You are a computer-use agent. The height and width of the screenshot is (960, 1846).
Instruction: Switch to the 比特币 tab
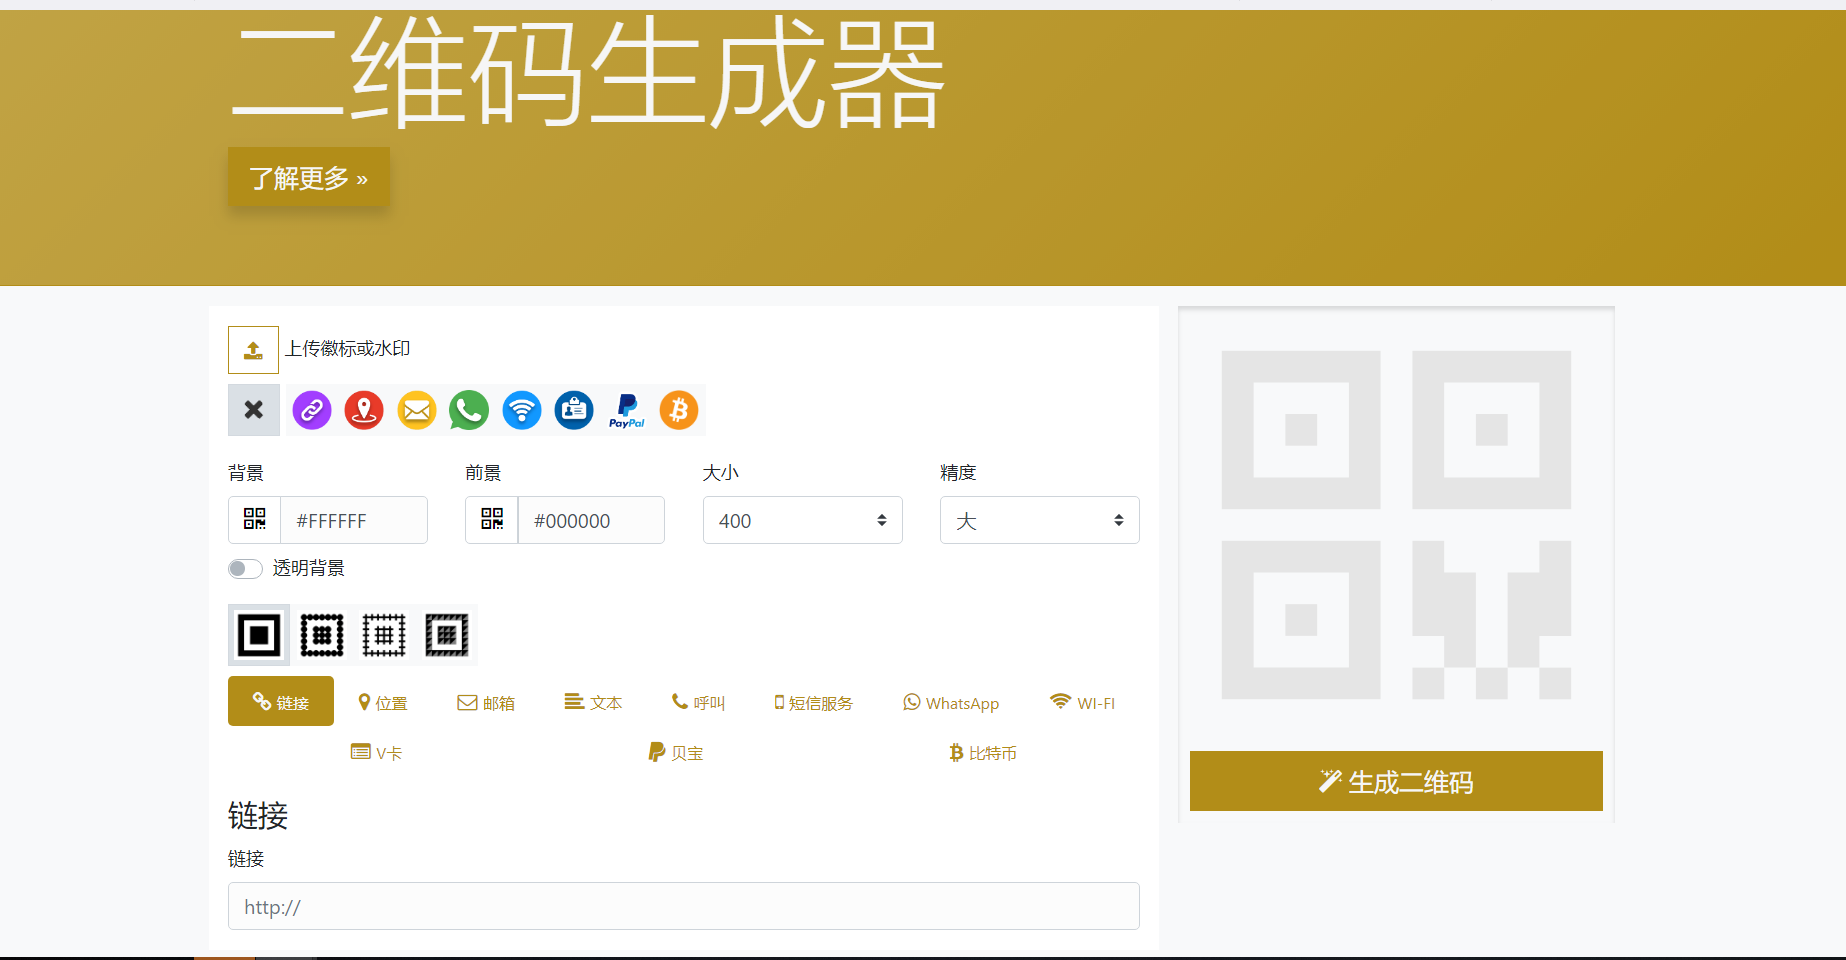click(983, 752)
